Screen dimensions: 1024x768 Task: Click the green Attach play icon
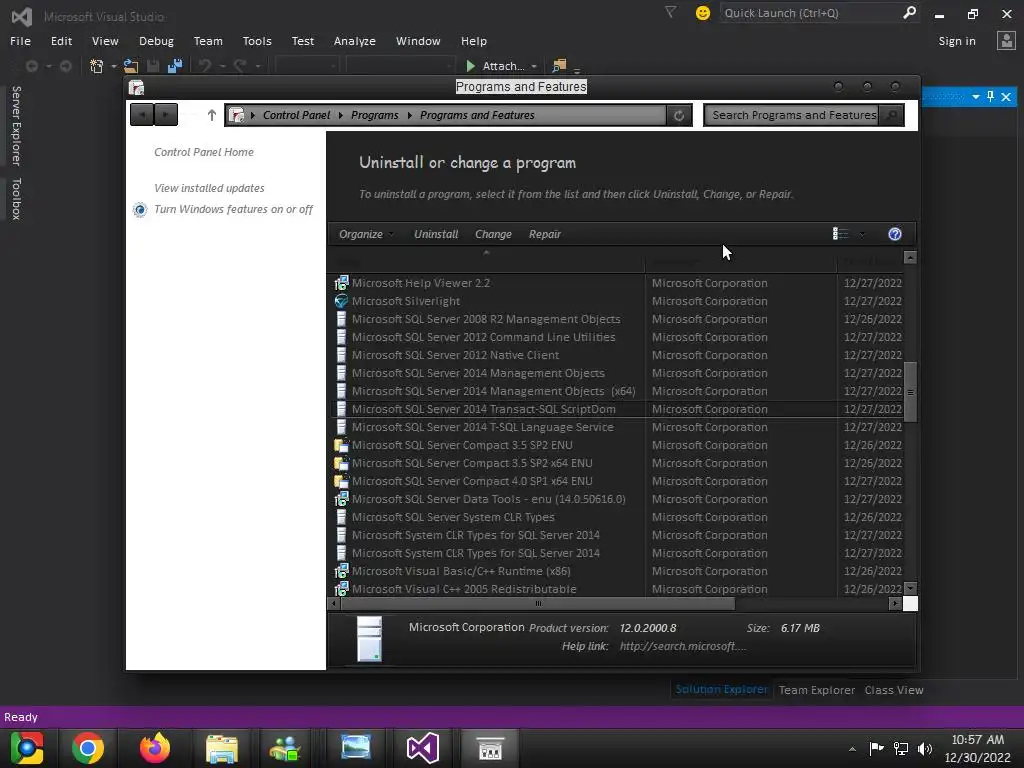pos(470,66)
